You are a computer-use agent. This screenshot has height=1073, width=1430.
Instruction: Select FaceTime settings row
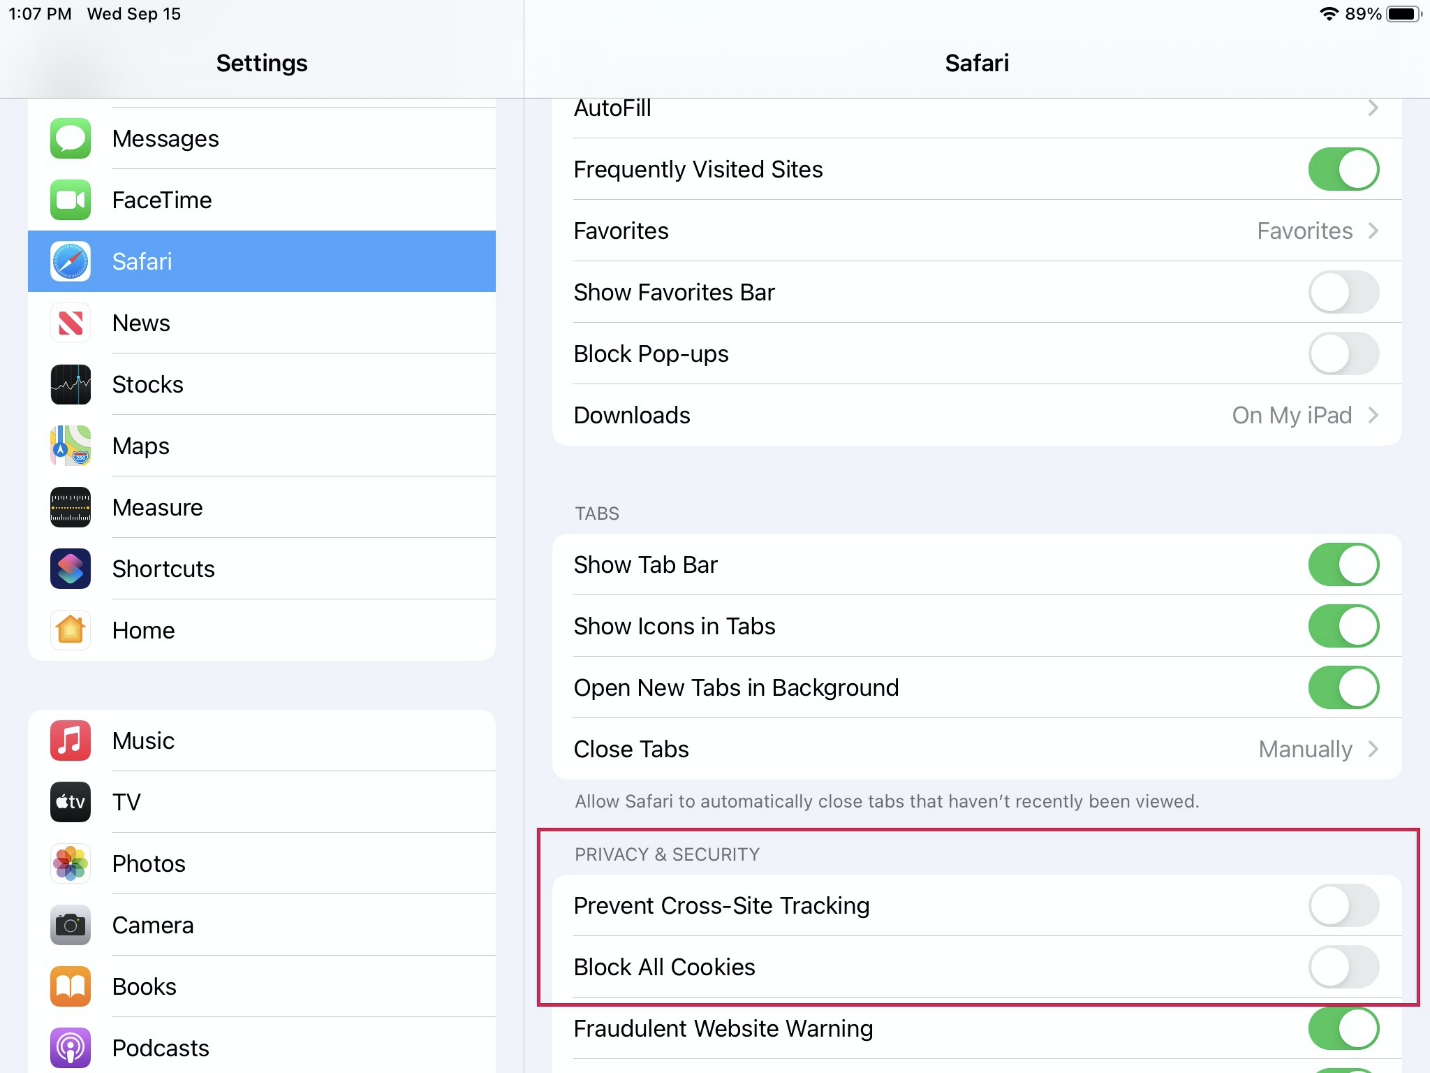tap(262, 200)
